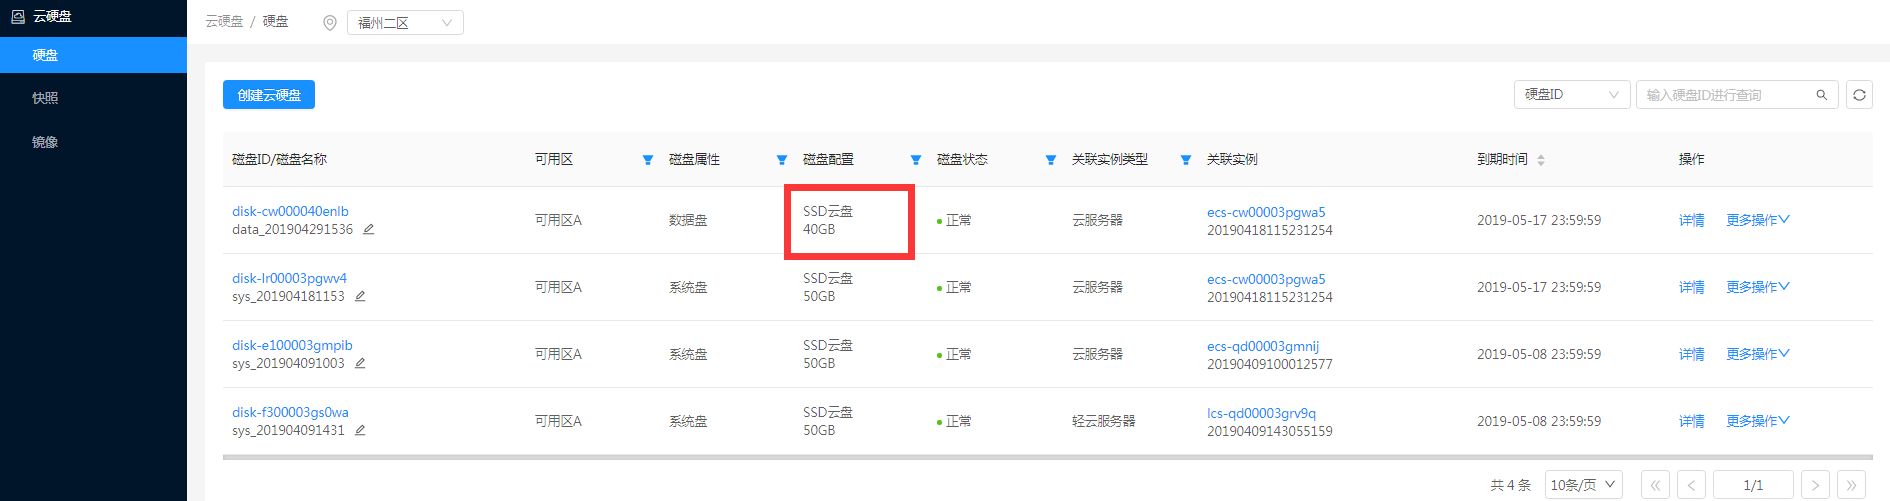Screen dimensions: 1890x501
Task: Click the 磁盘ID/磁盘名称 column header
Action: click(279, 160)
